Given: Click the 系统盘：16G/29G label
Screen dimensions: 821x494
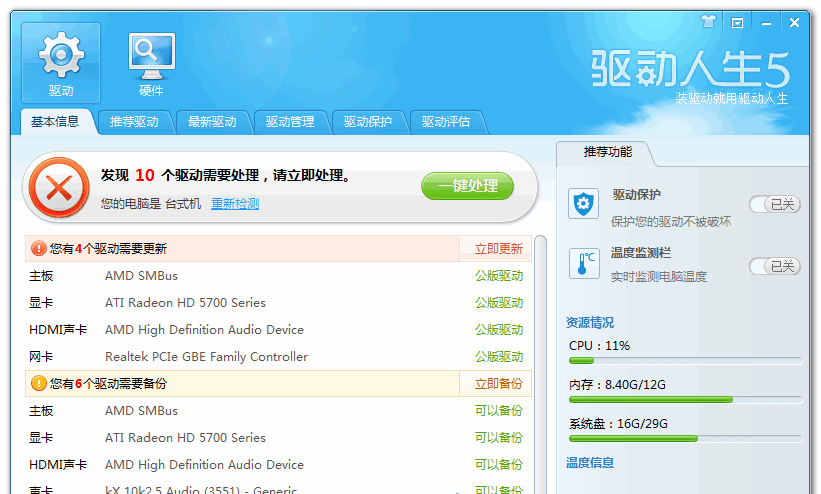Looking at the screenshot, I should 618,423.
